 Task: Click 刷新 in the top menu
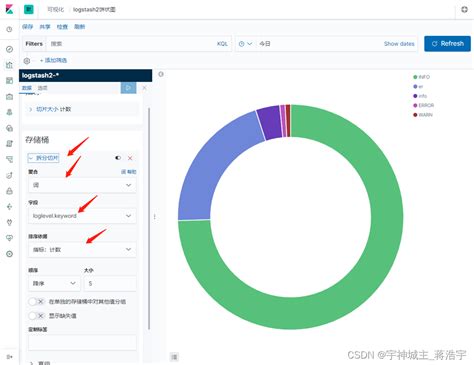(80, 27)
